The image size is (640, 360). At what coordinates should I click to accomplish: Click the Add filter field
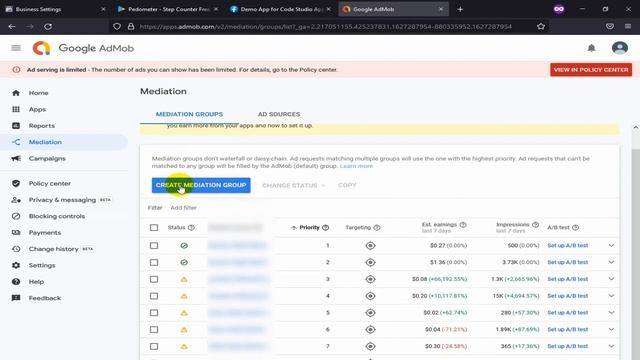click(x=184, y=208)
